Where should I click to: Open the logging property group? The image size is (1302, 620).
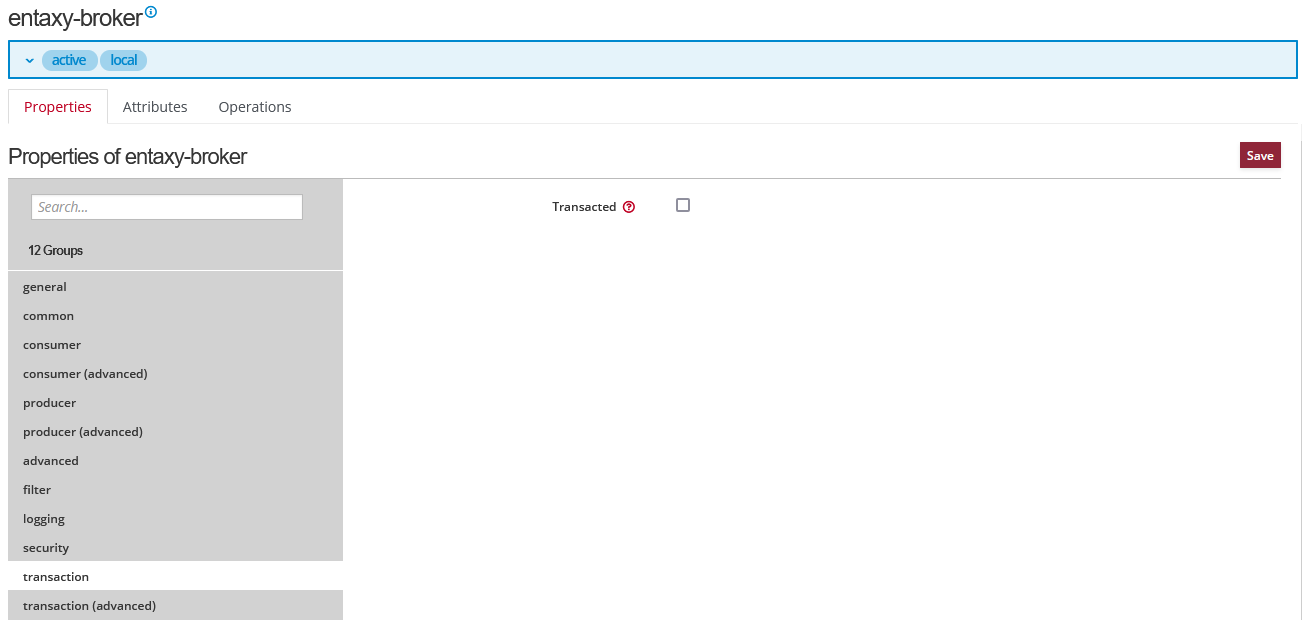44,519
